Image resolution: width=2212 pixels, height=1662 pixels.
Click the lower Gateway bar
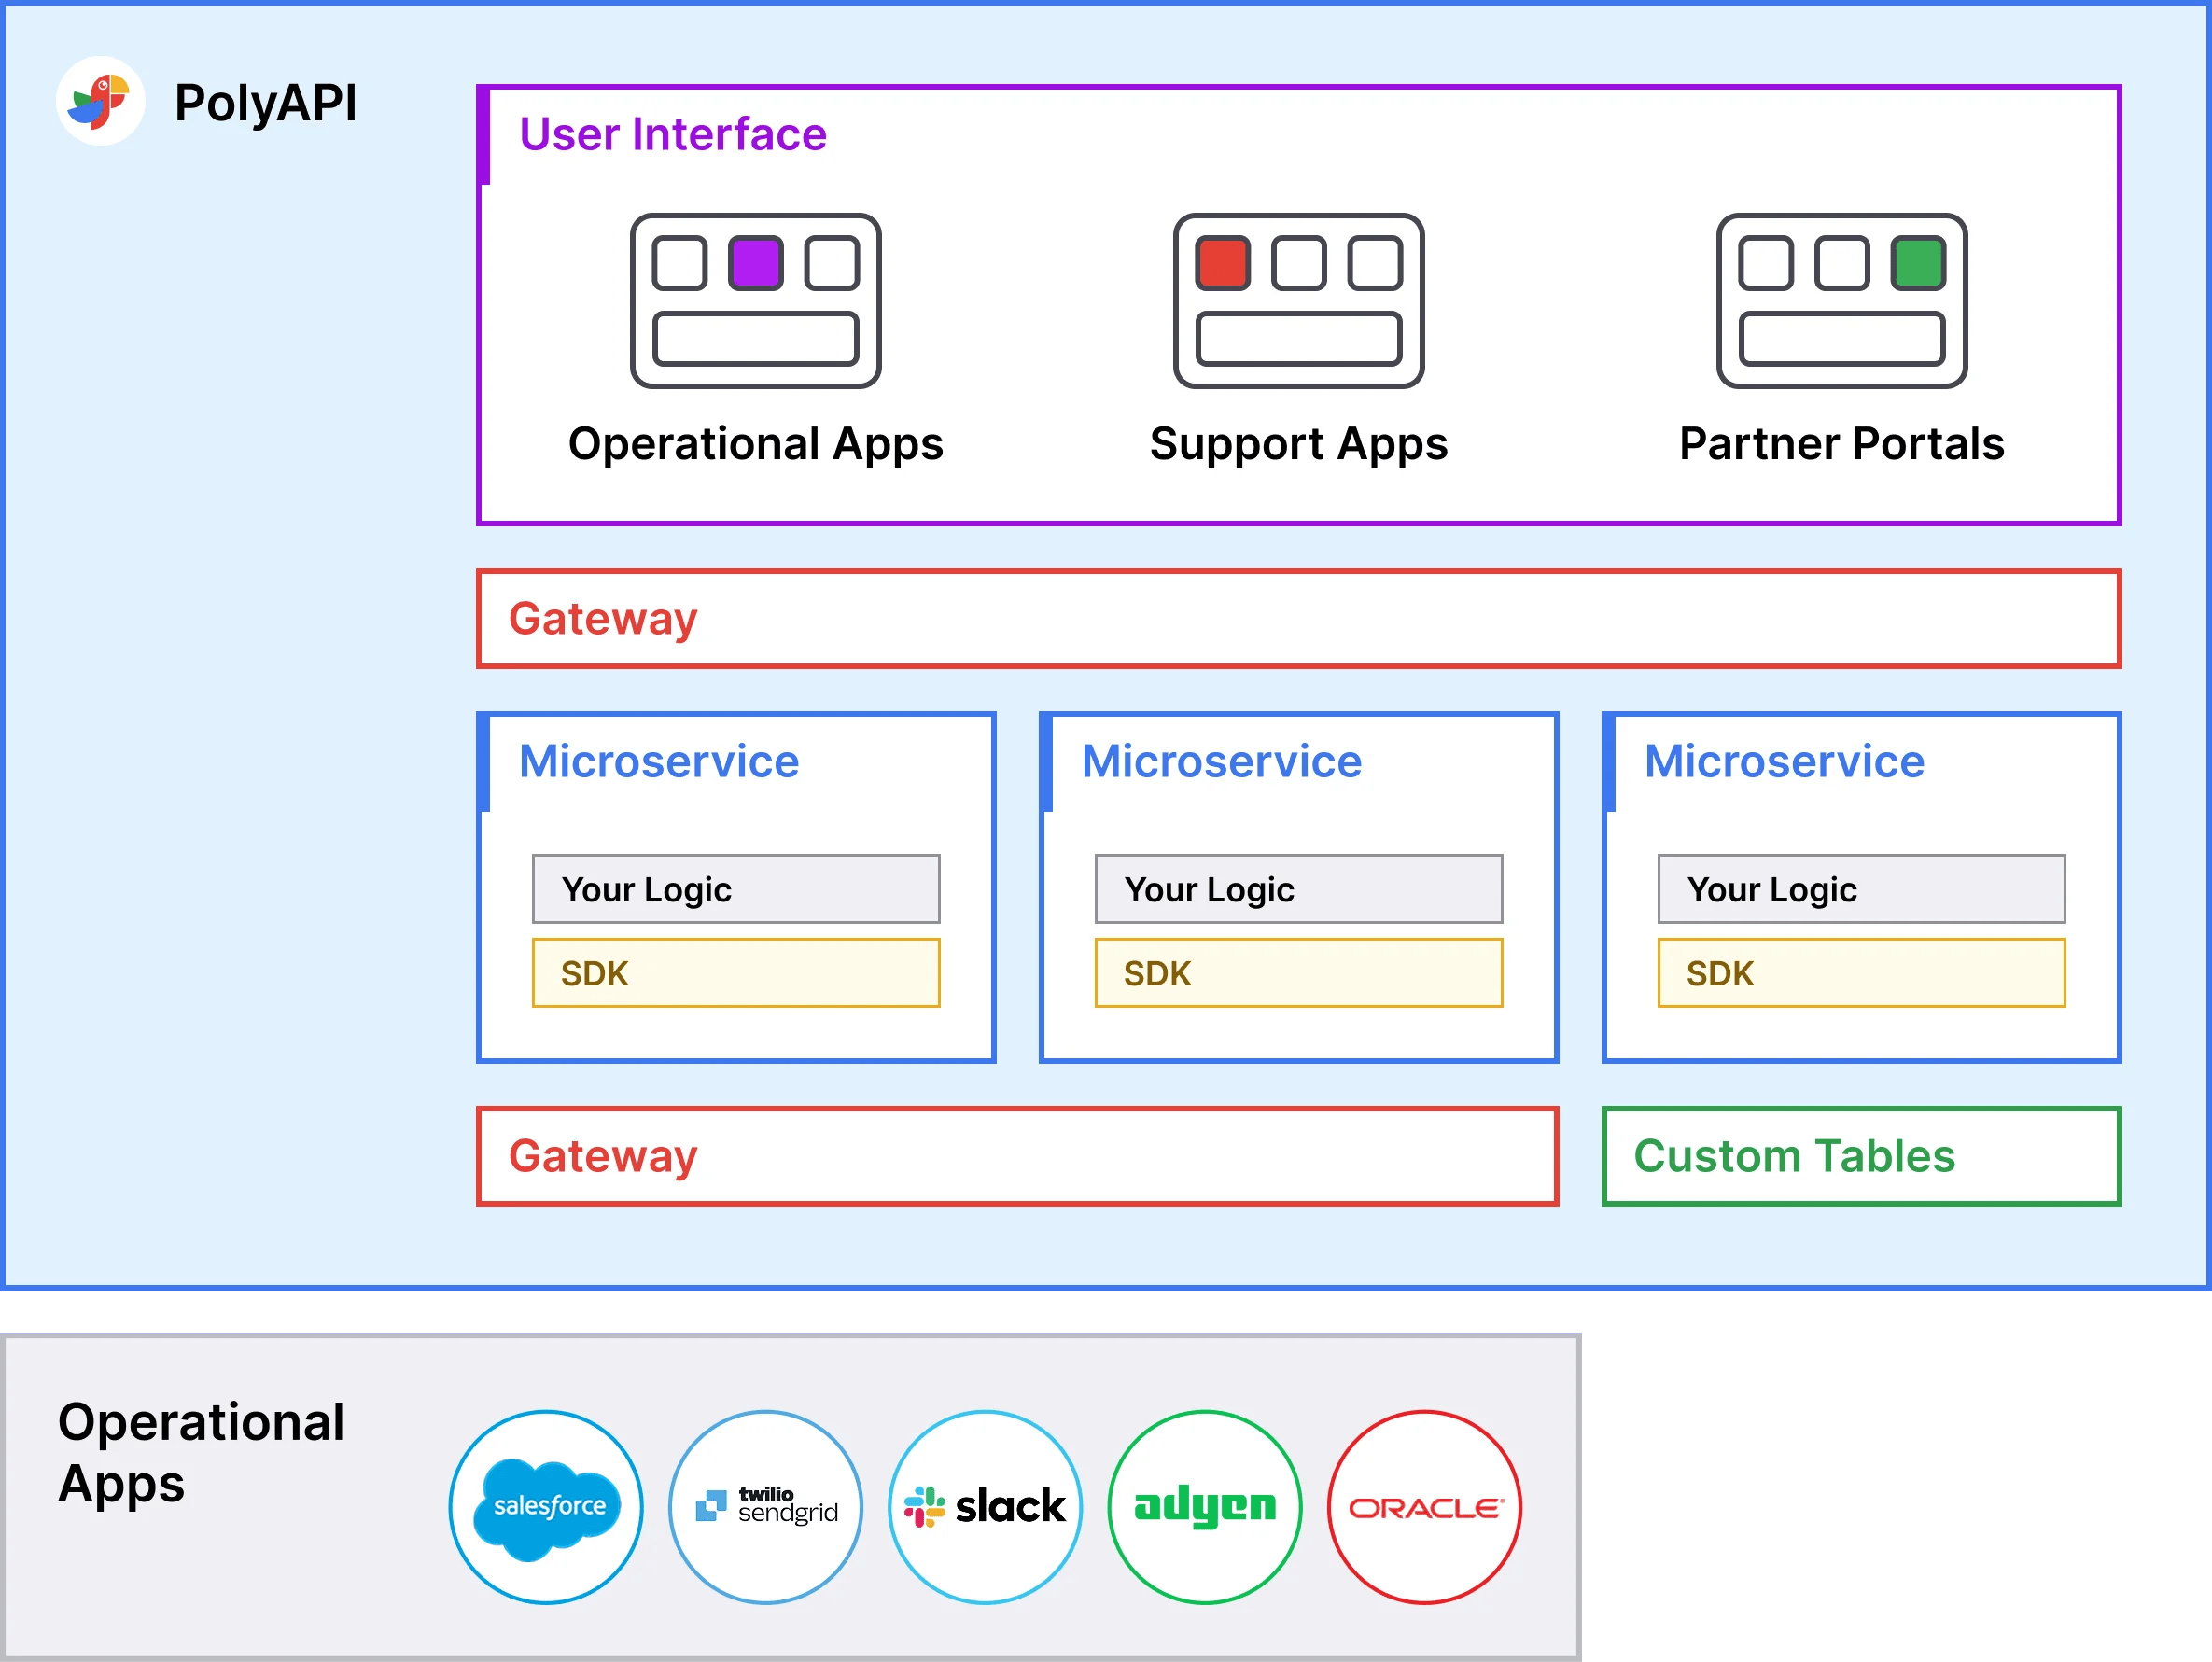(1018, 1156)
